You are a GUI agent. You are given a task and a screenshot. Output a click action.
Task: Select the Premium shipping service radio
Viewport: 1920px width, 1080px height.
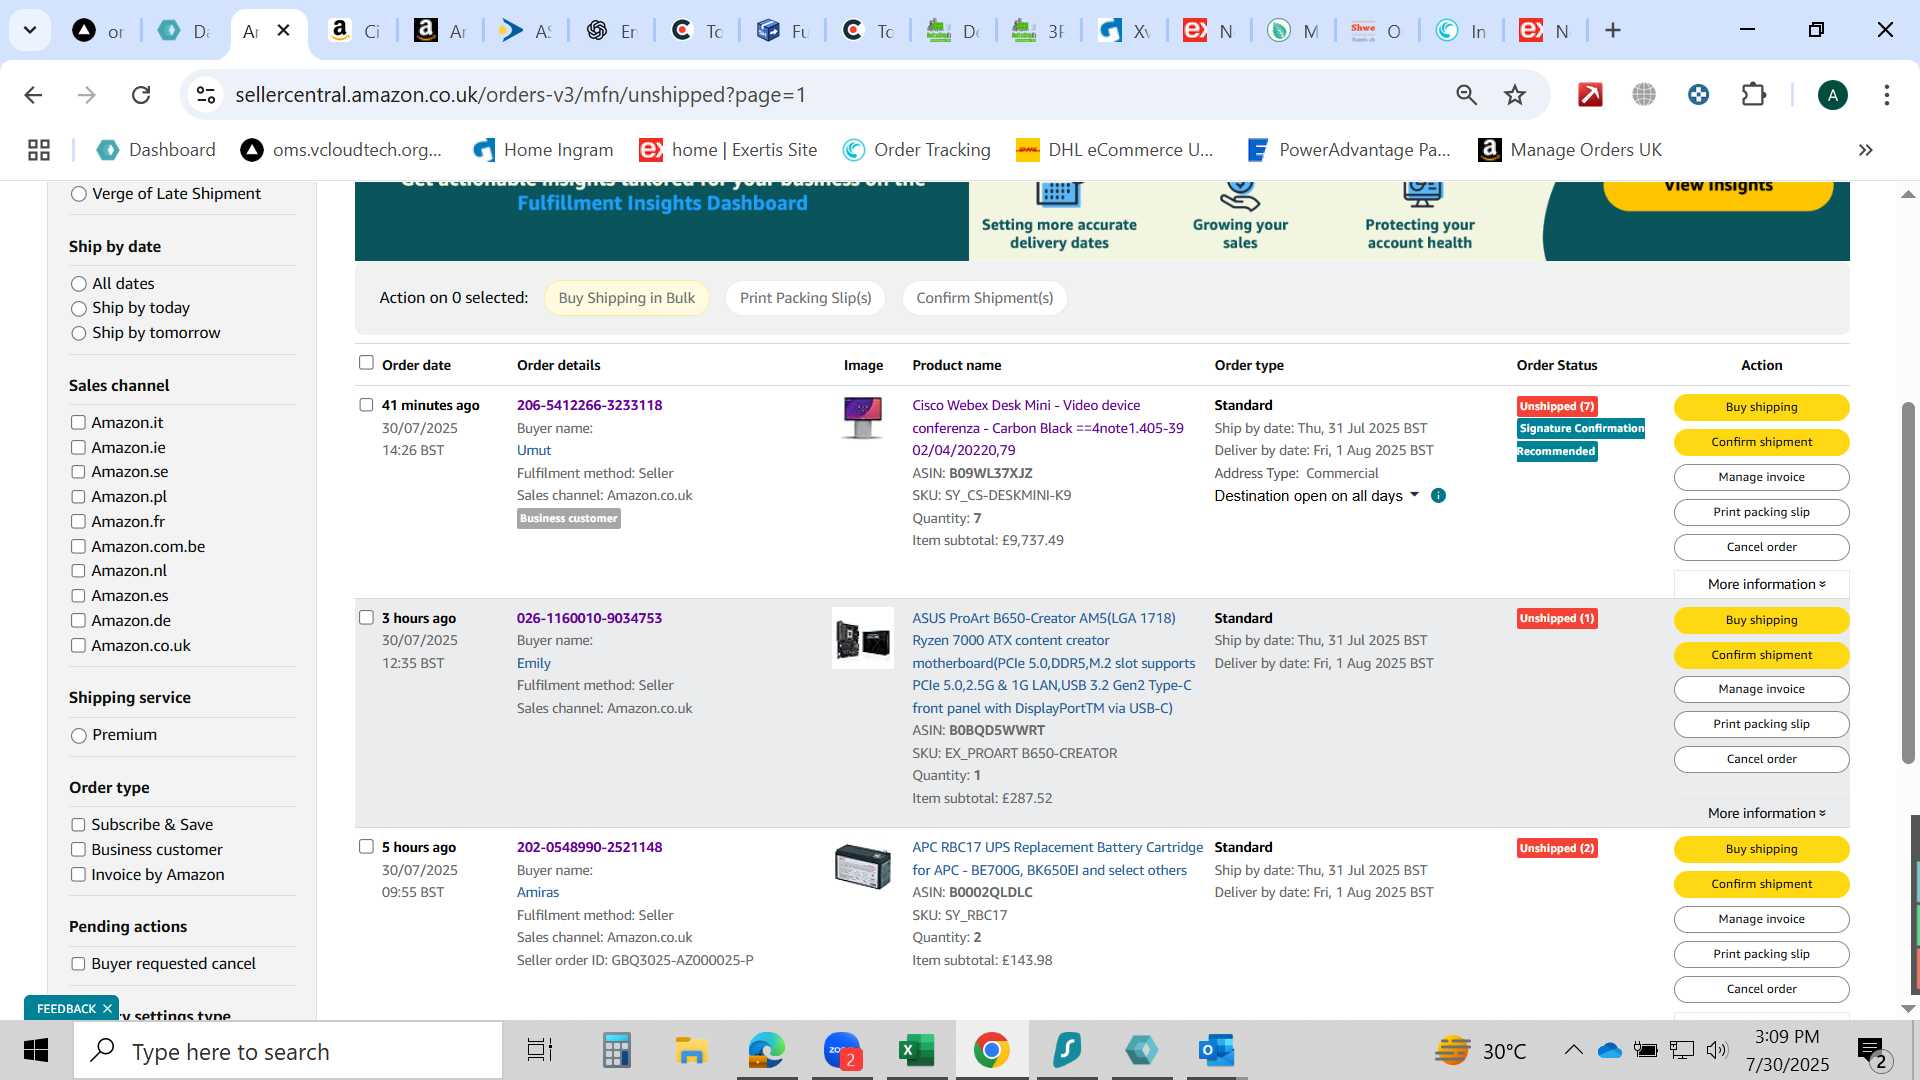tap(78, 736)
